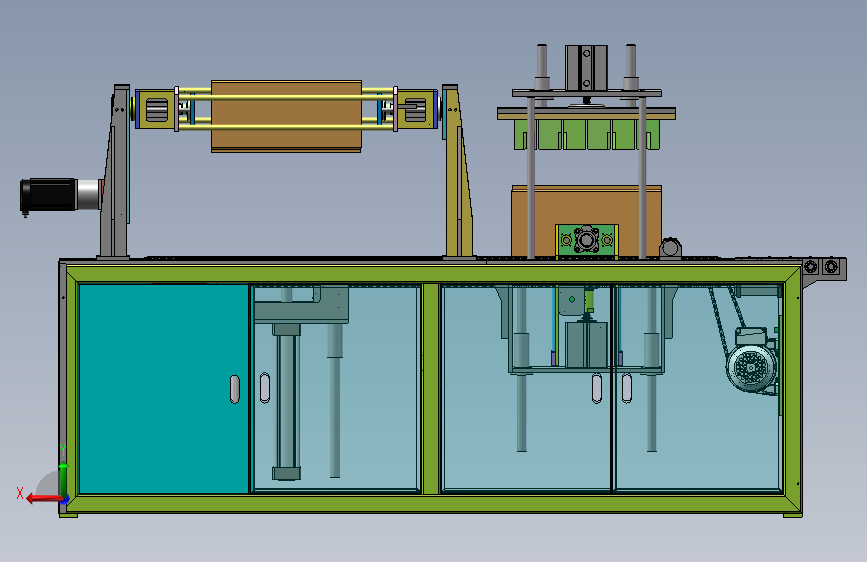Screen dimensions: 867x562
Task: Click the bottom green frame beam
Action: (431, 504)
